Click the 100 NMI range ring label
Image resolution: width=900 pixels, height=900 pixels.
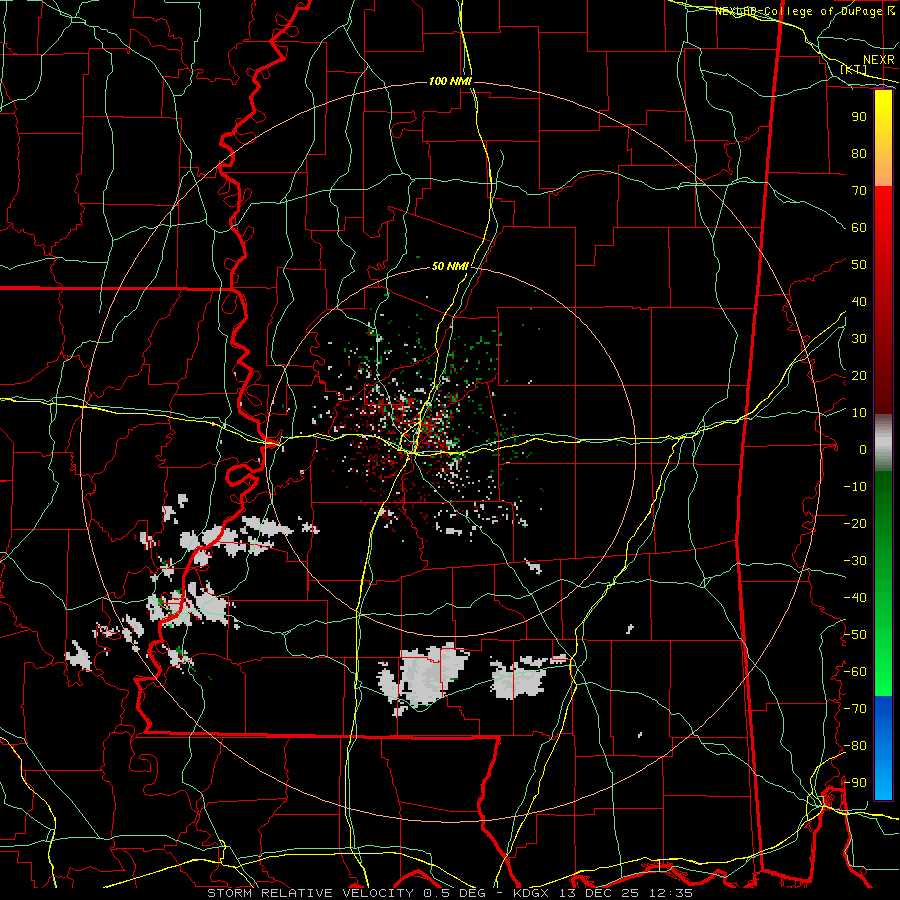tap(450, 82)
